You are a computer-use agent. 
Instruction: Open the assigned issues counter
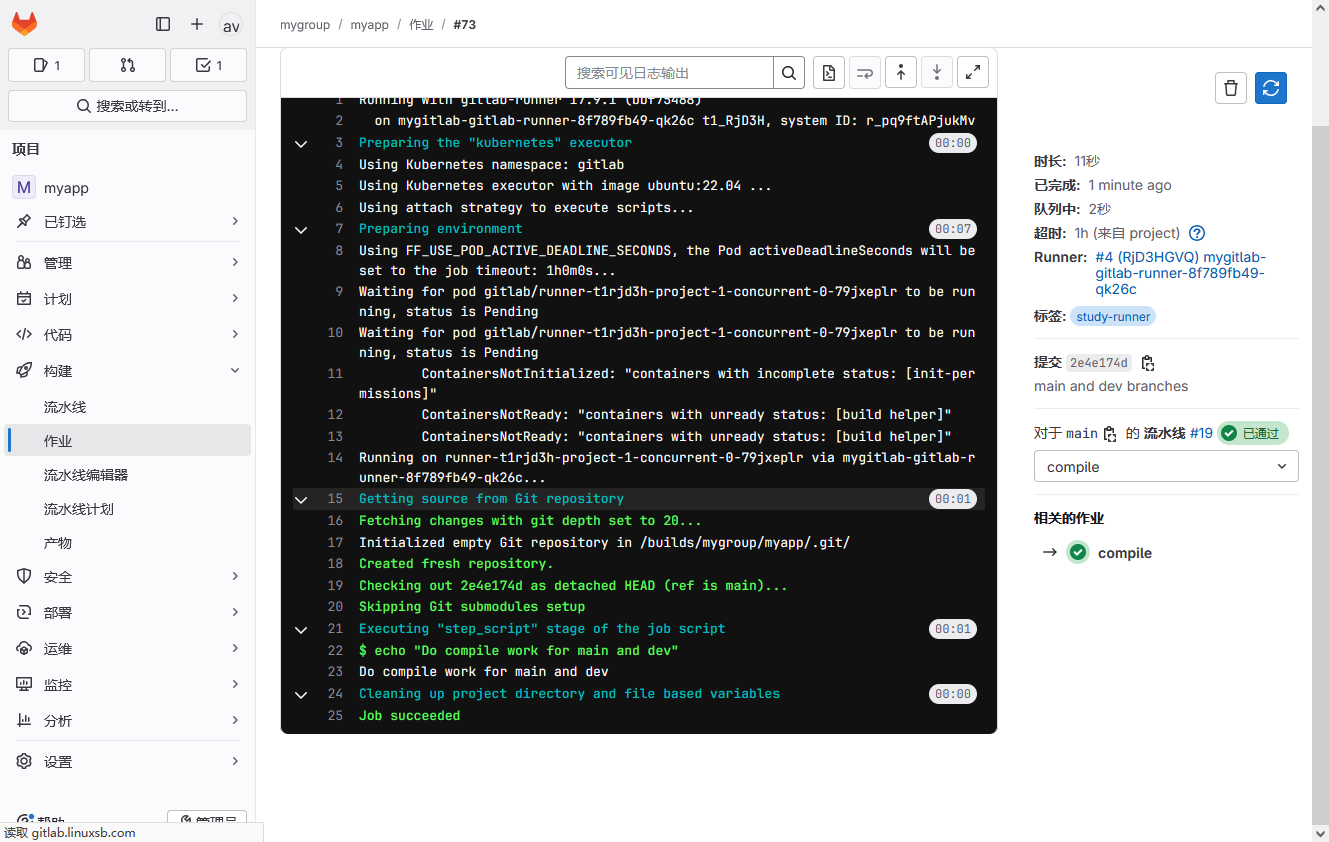[x=46, y=65]
